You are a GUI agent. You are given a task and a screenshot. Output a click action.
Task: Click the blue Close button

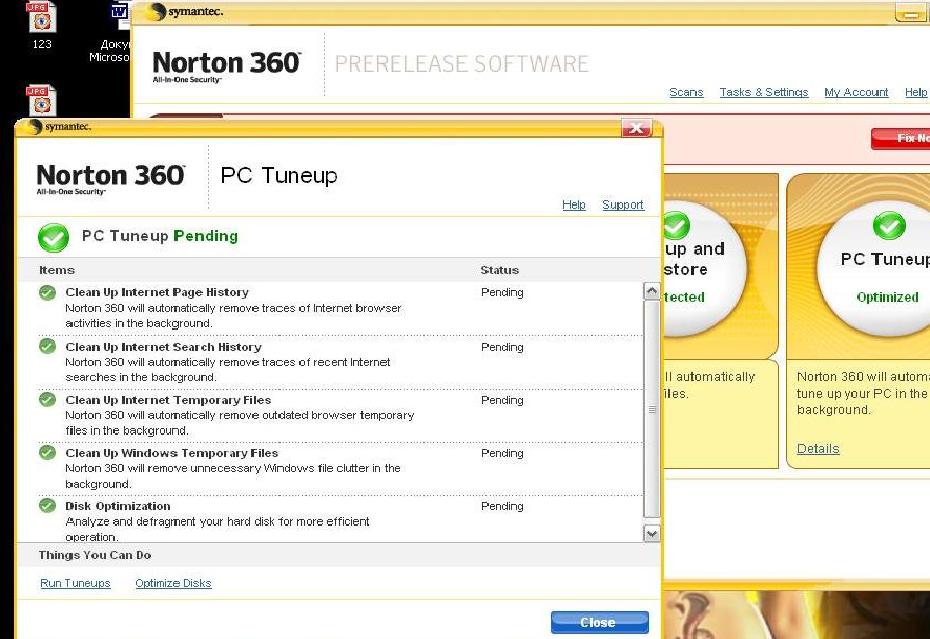600,622
